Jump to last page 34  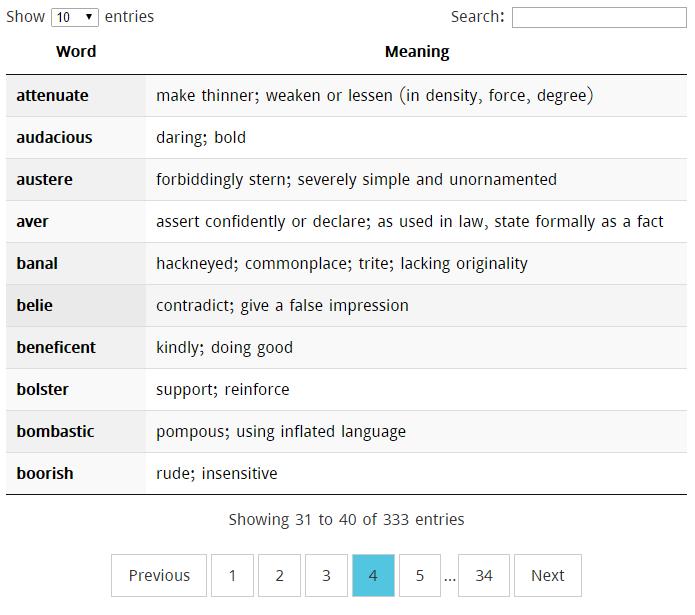[484, 575]
